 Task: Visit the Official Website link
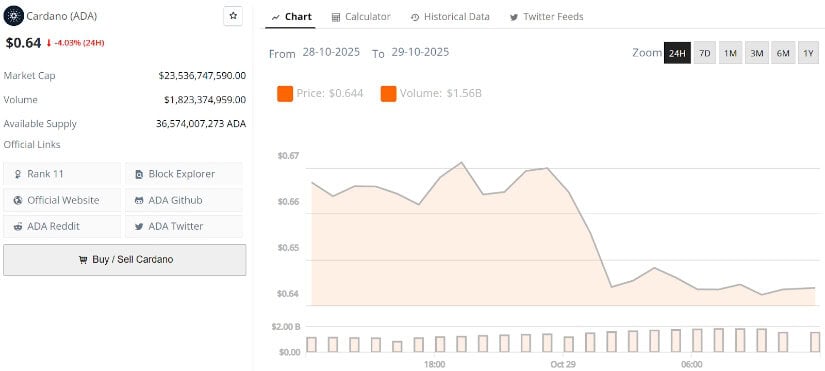[62, 200]
